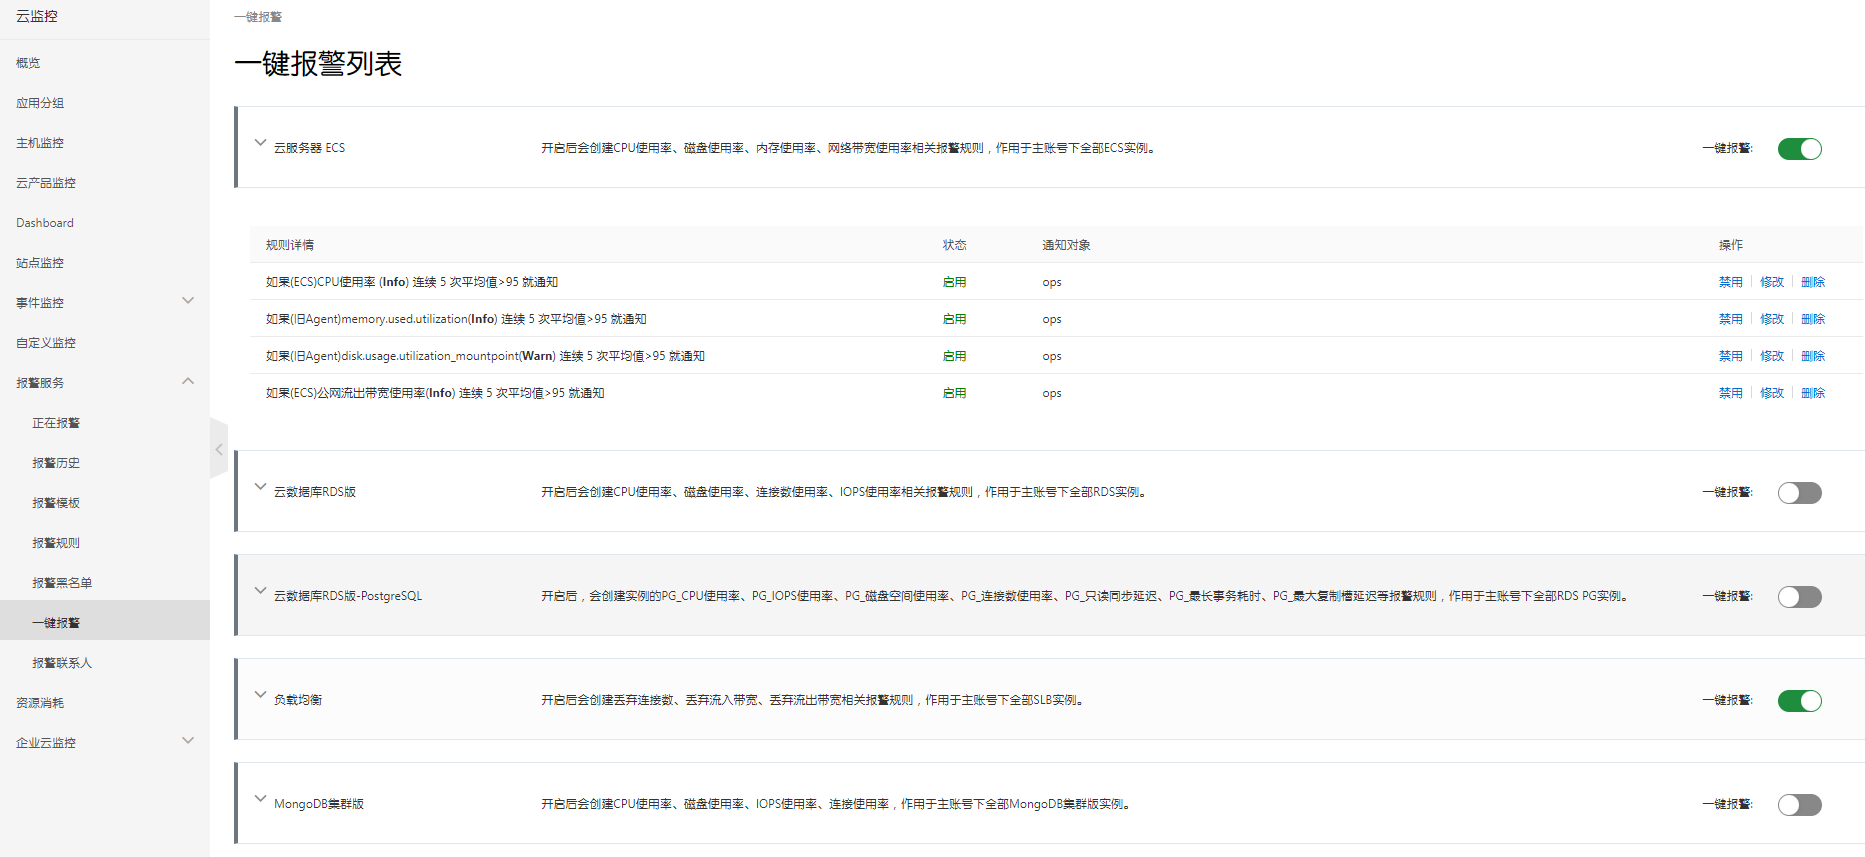Click the 一键报警 breadcrumb at top

(x=258, y=17)
